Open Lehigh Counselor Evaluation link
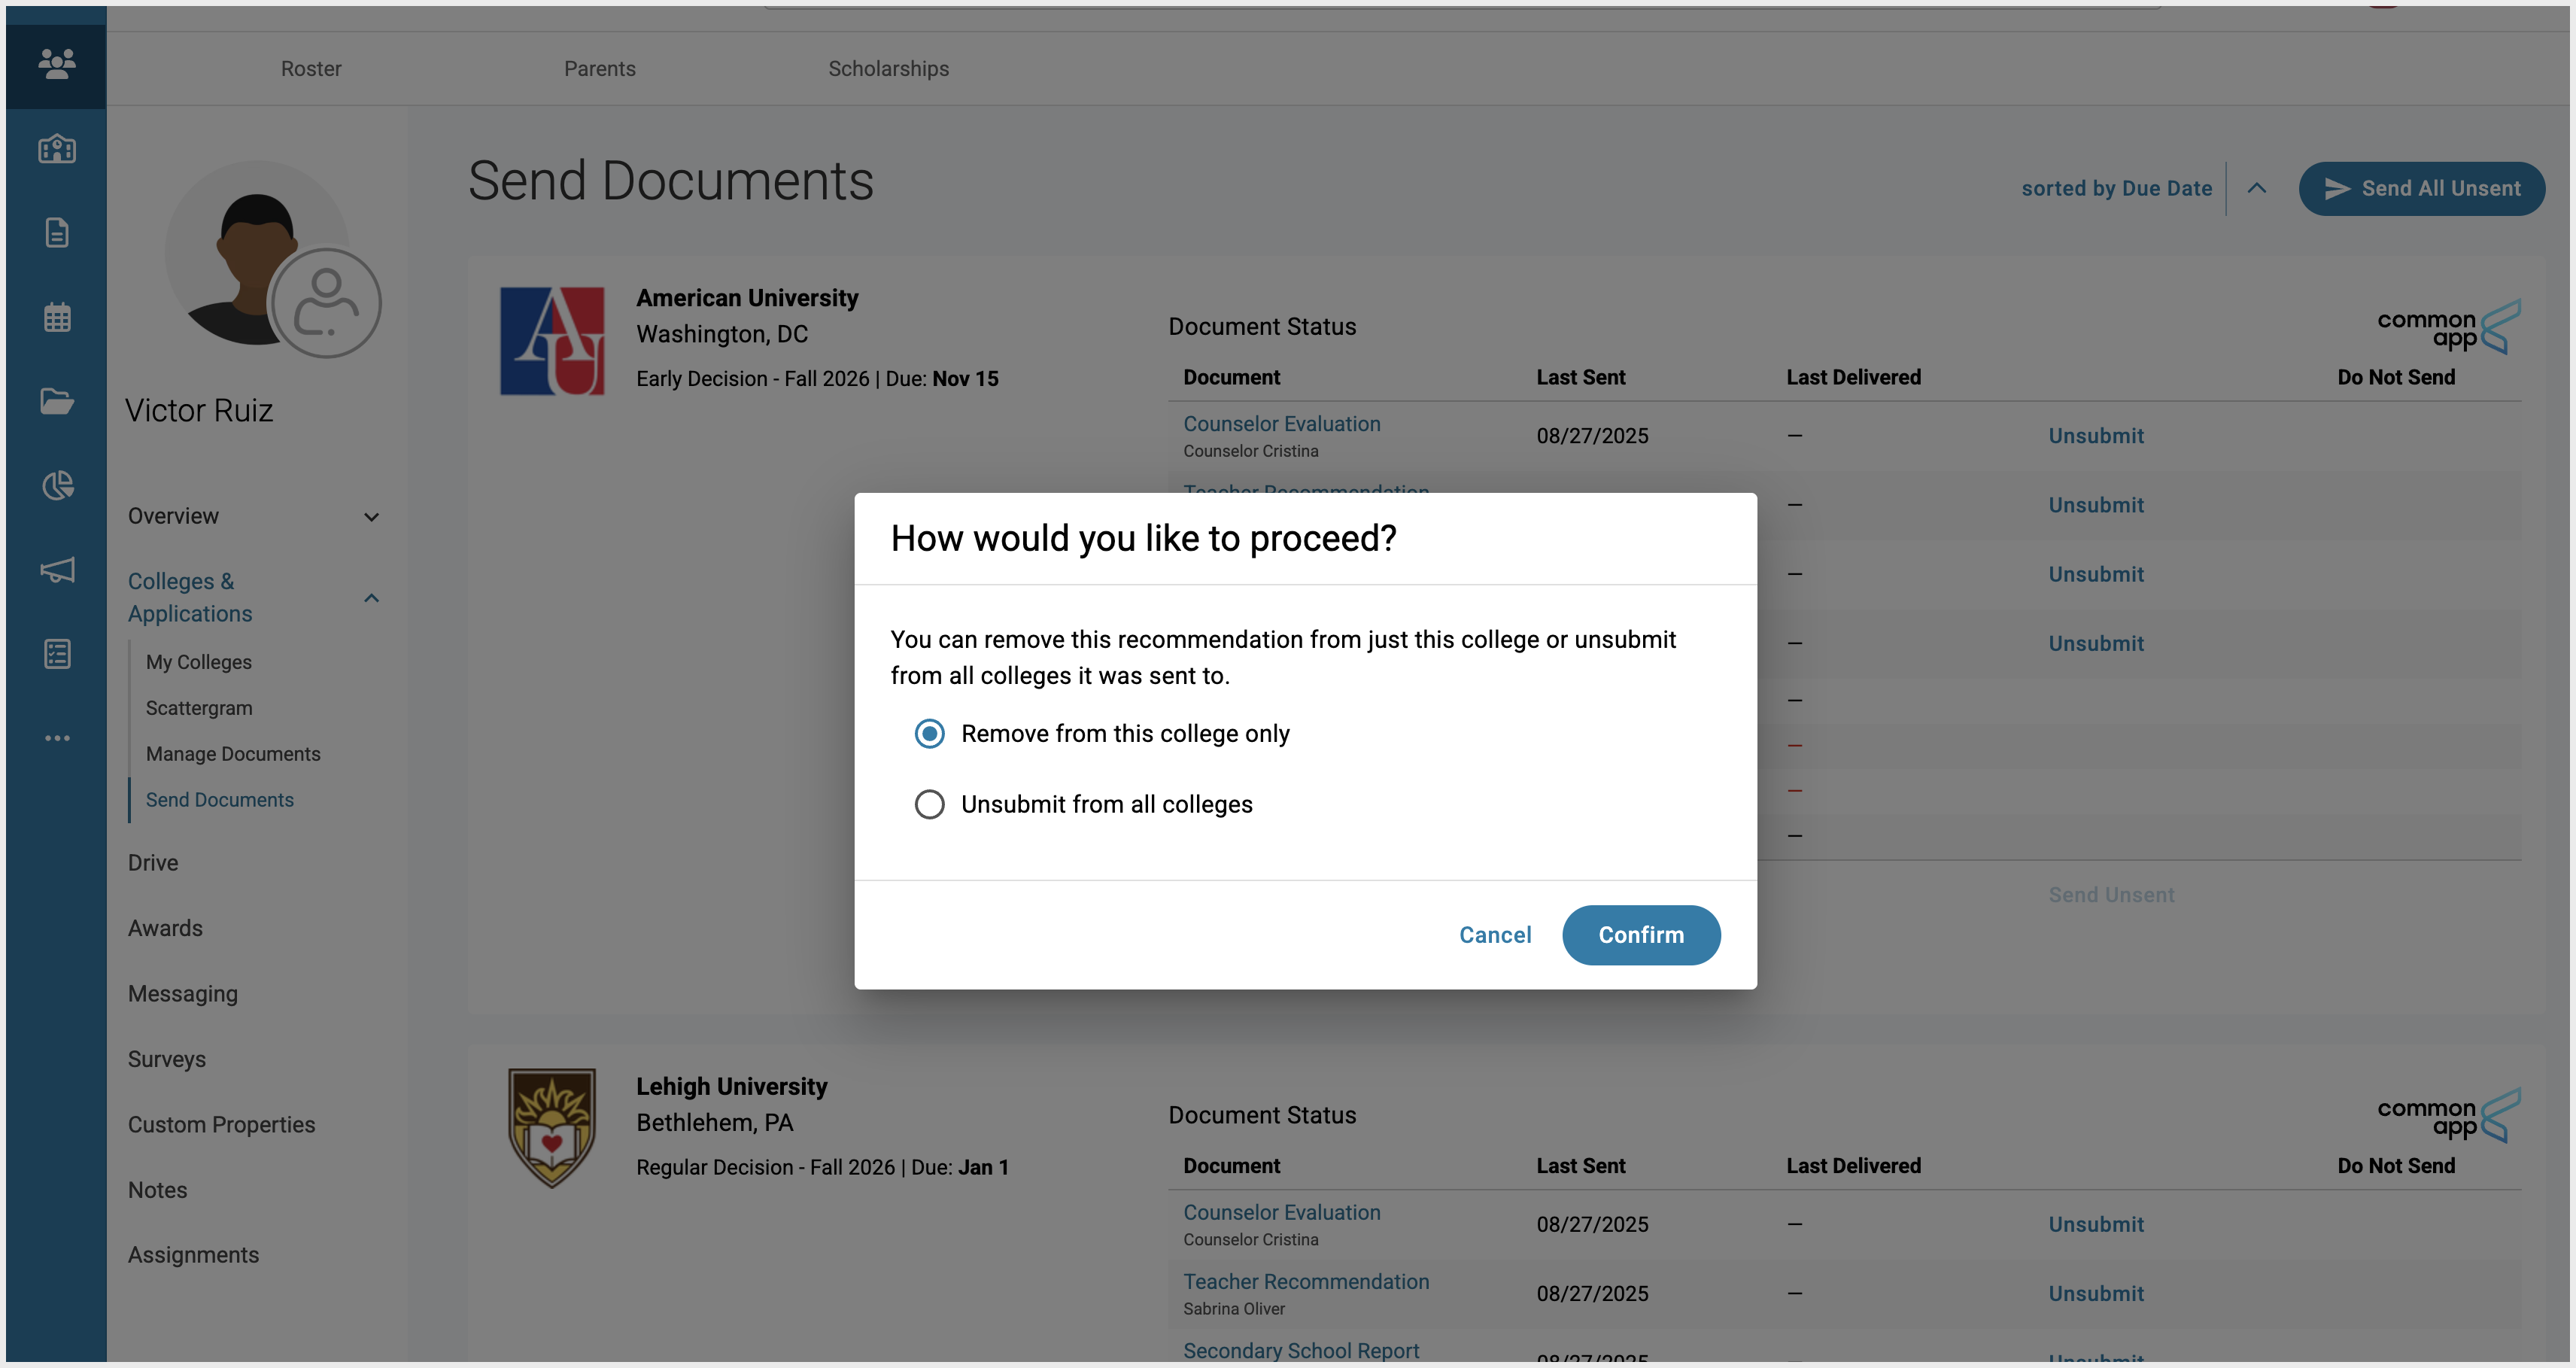Image resolution: width=2576 pixels, height=1368 pixels. [1282, 1213]
